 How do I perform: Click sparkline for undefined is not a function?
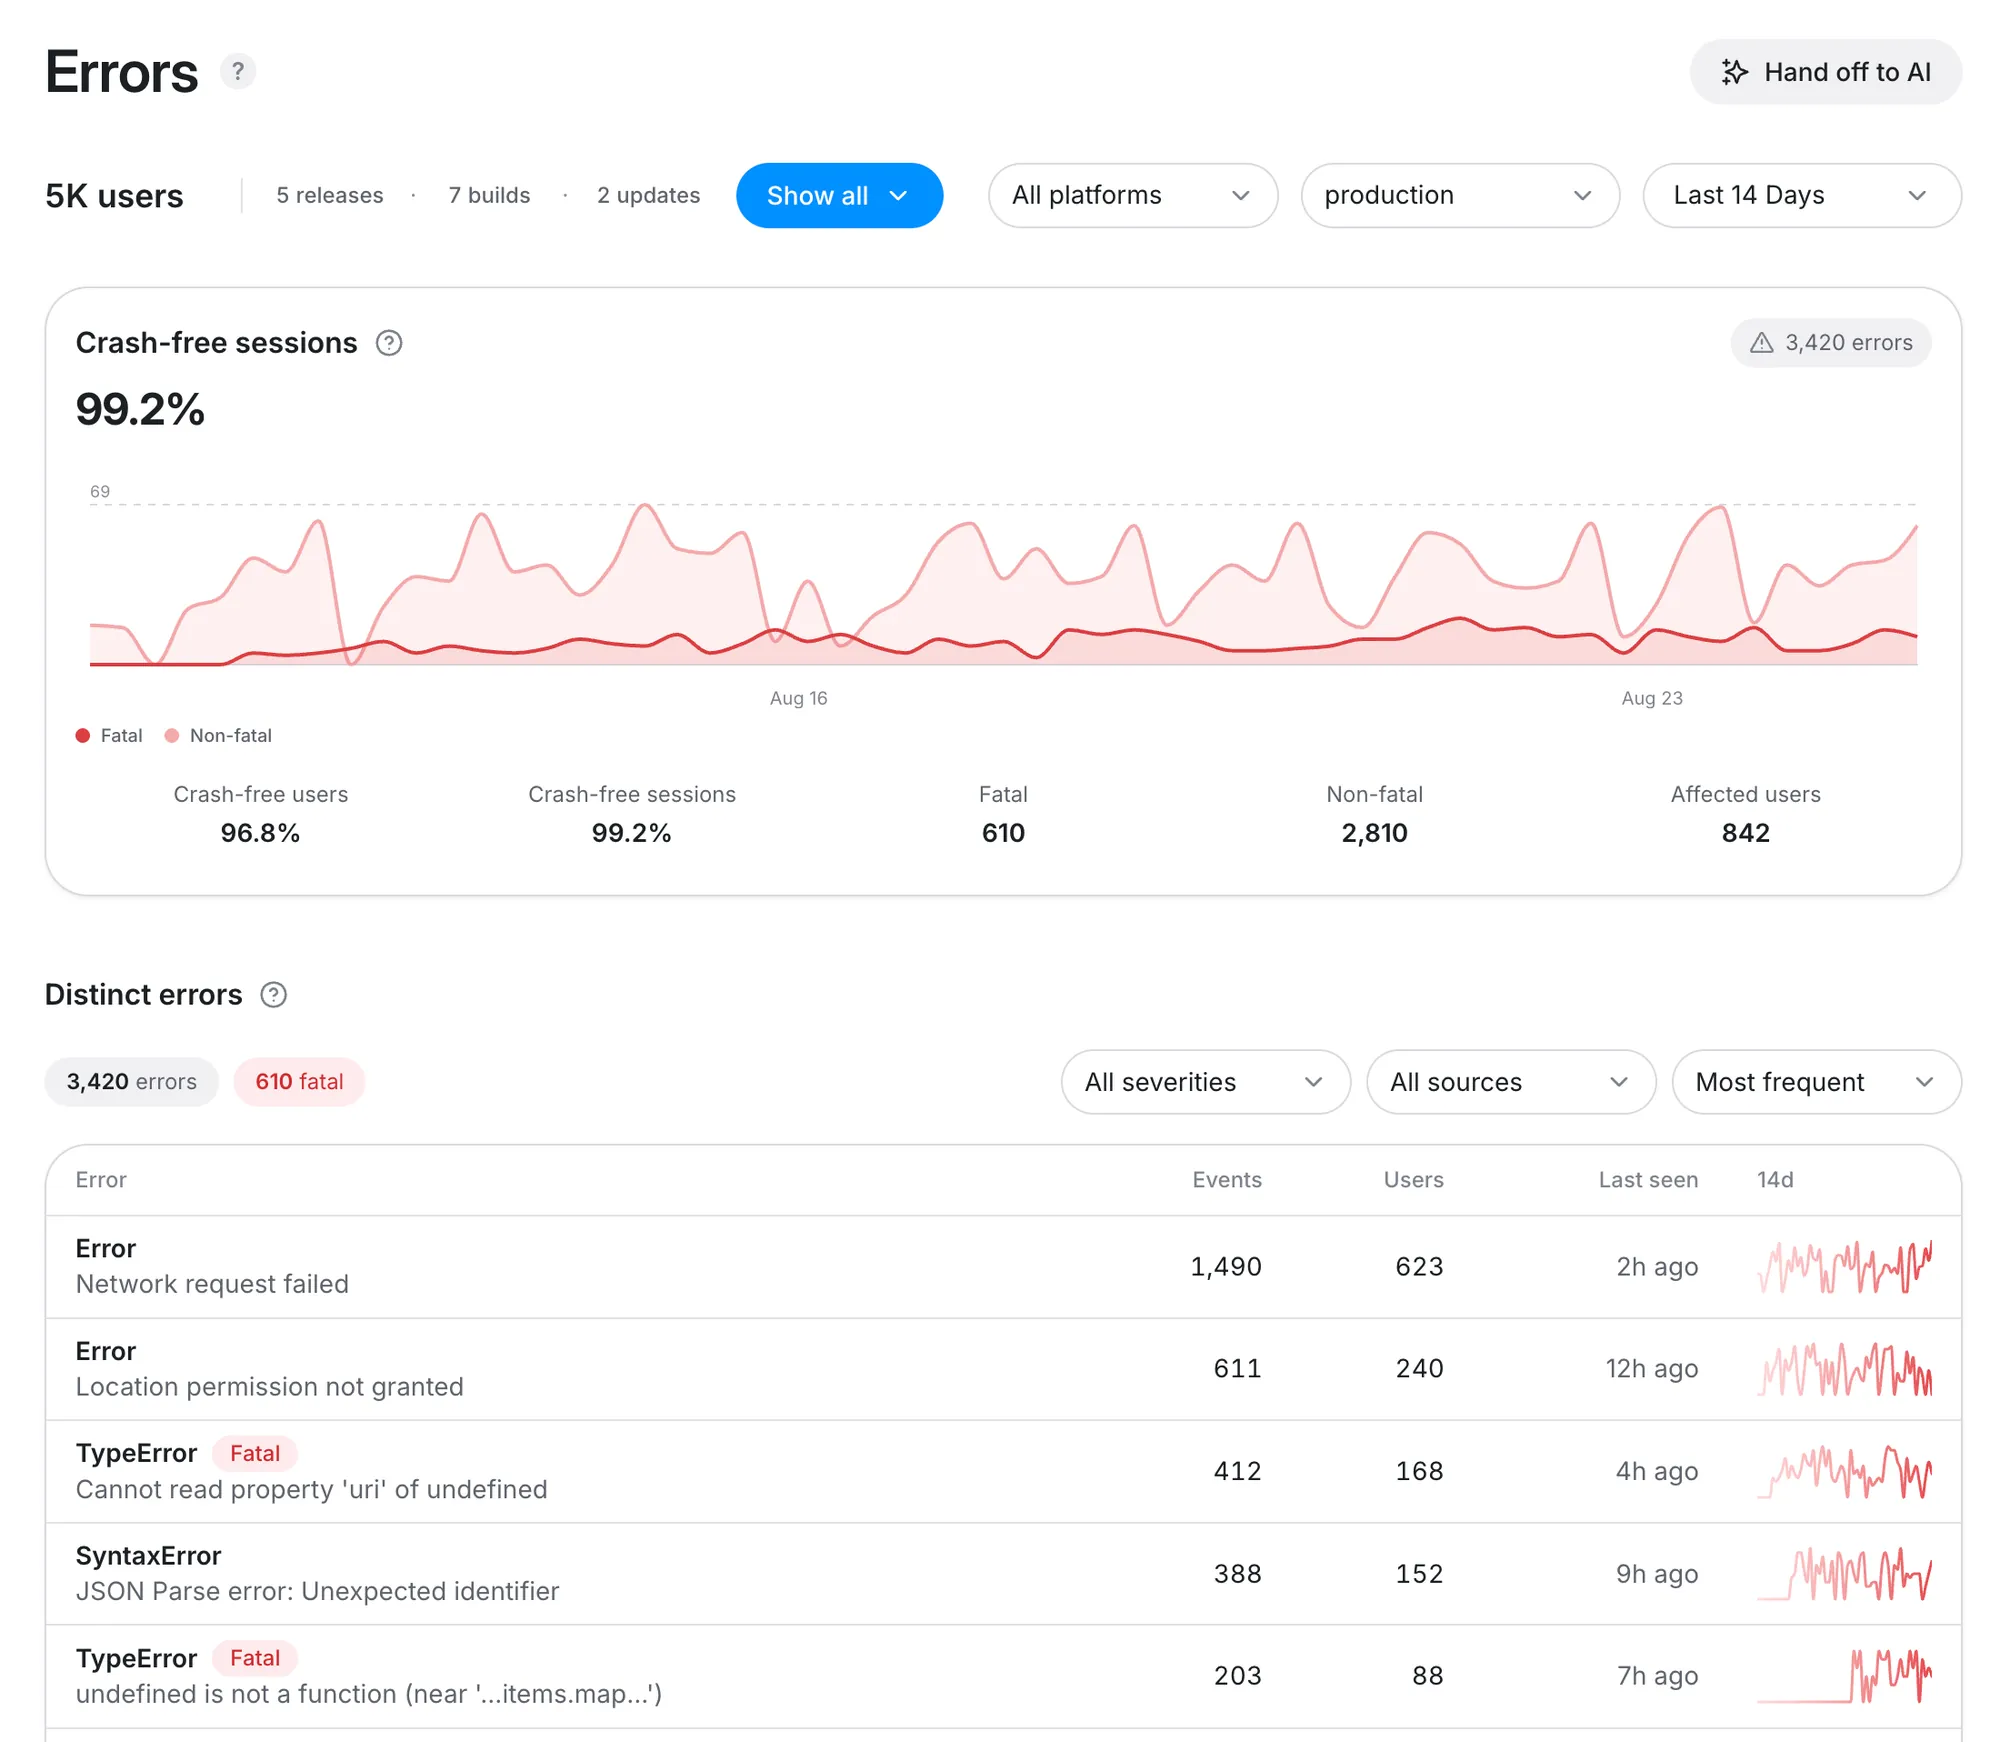[1845, 1677]
